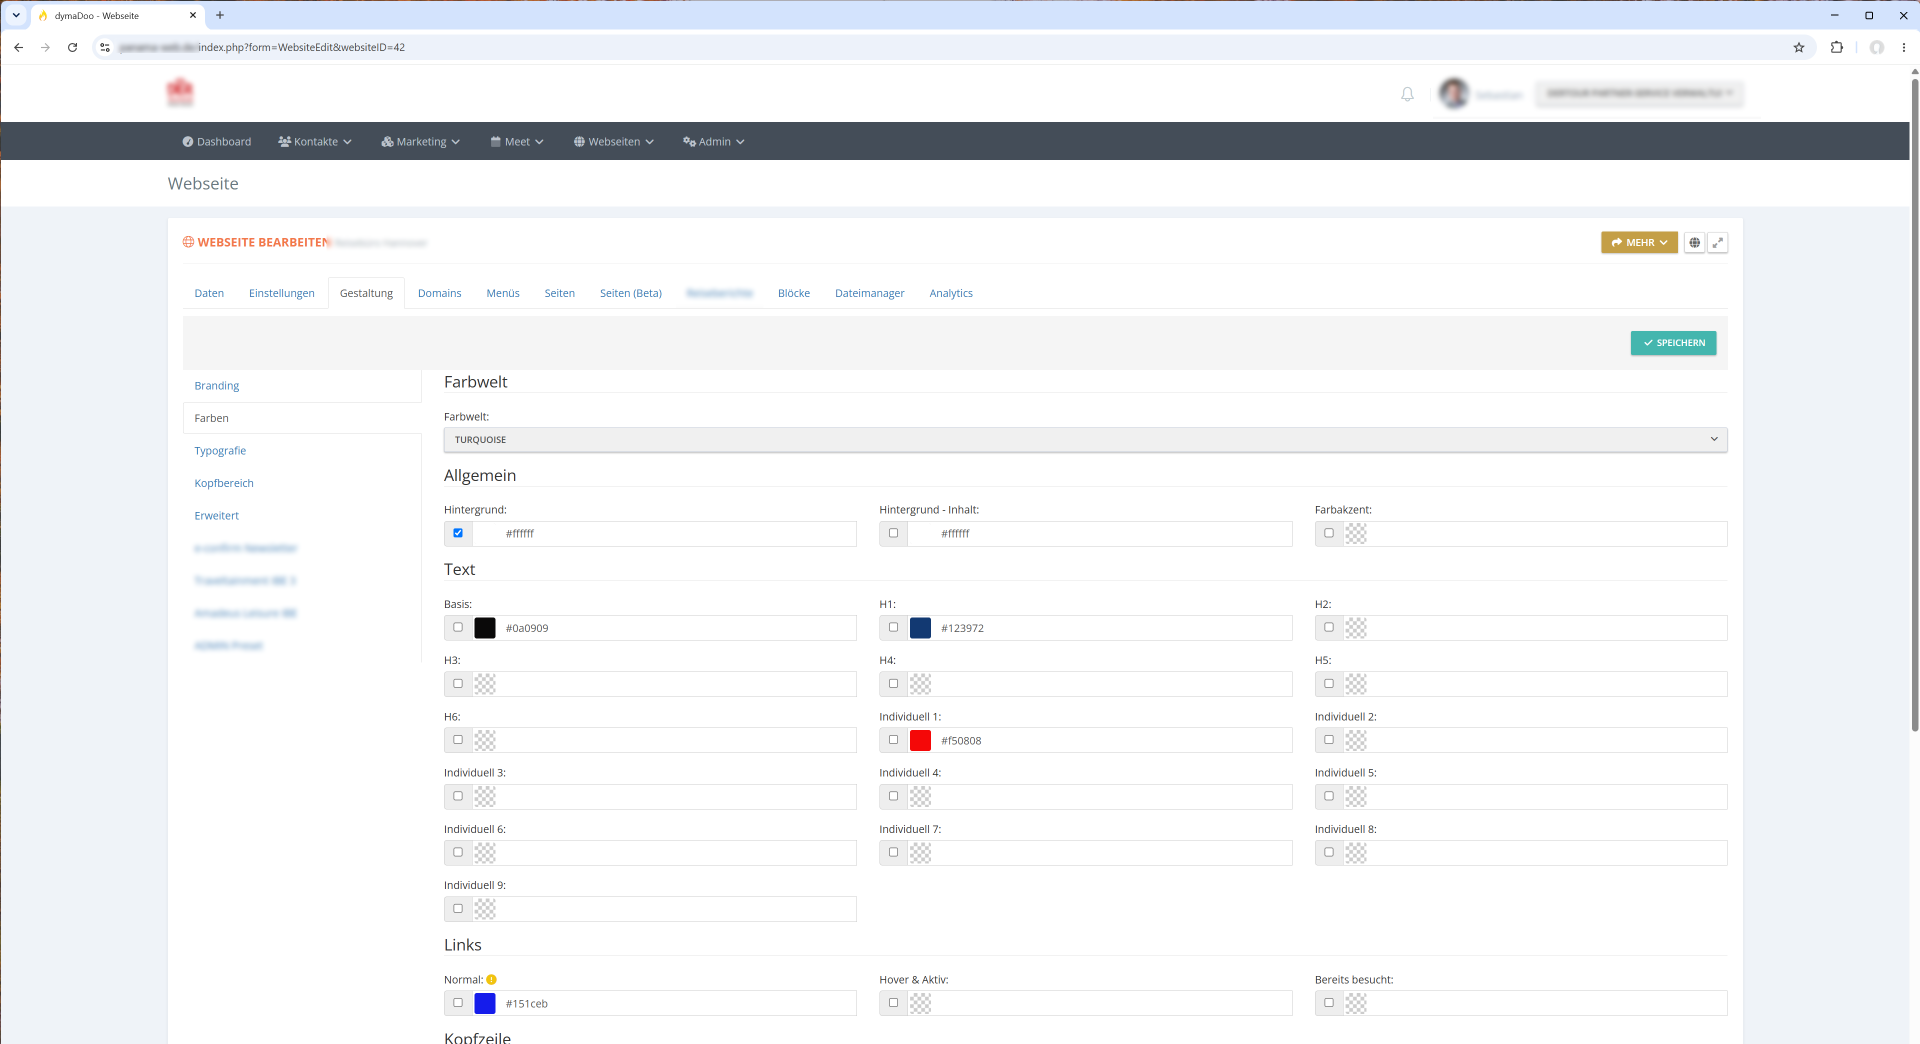Open the account selector dropdown in header

[1639, 93]
